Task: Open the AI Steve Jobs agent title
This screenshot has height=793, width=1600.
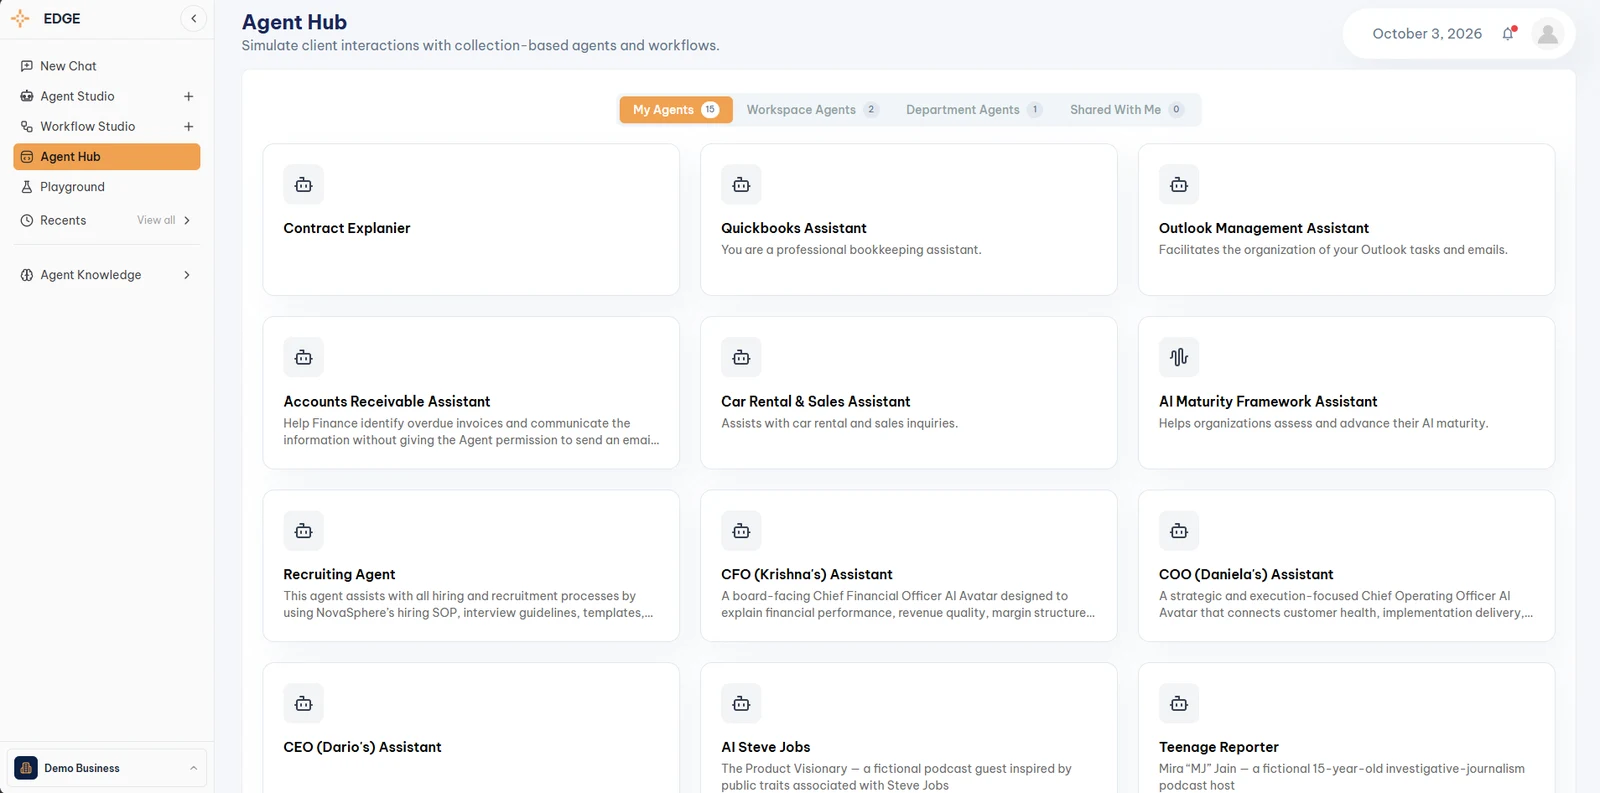Action: pyautogui.click(x=766, y=747)
